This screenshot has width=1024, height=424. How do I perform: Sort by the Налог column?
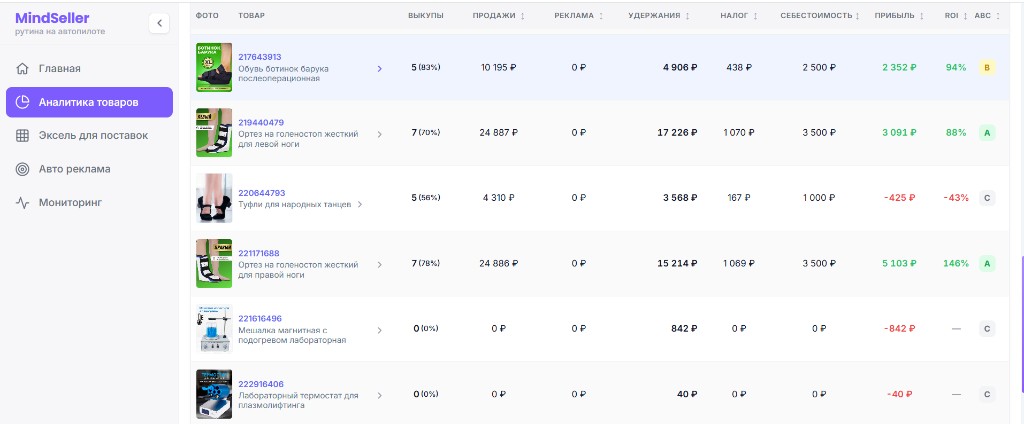click(x=739, y=16)
